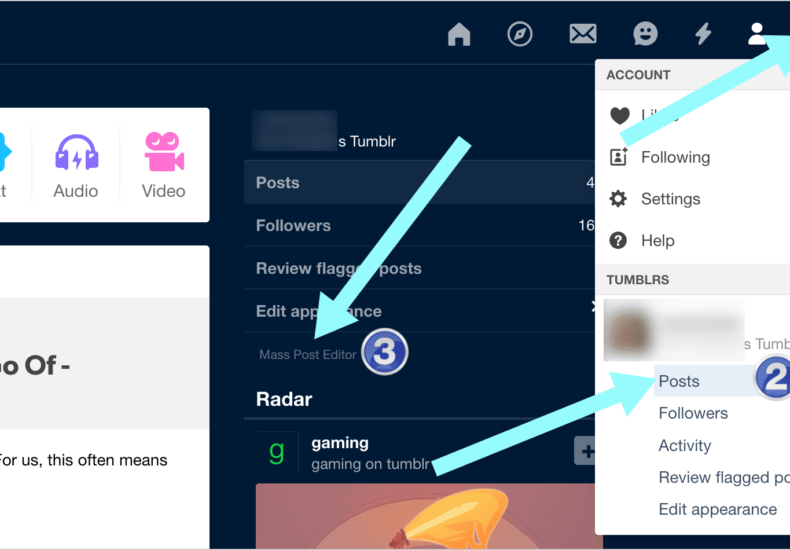Click the question mark Help icon
Screen dimensions: 790x550
tap(618, 240)
